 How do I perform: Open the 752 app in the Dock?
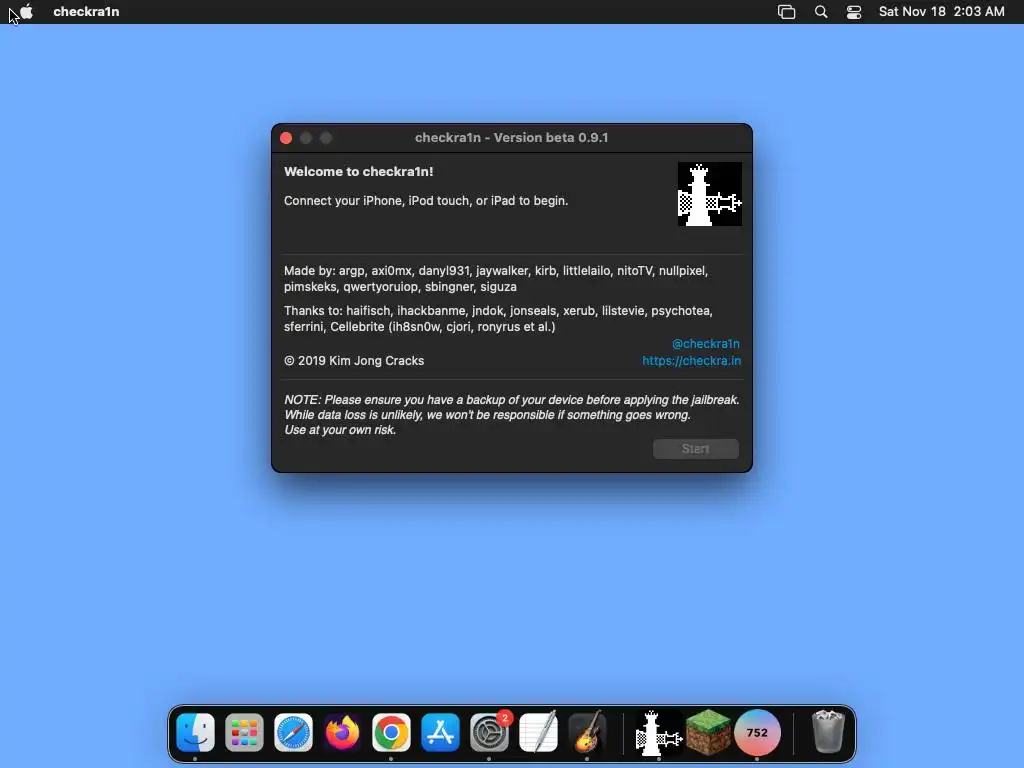(757, 732)
